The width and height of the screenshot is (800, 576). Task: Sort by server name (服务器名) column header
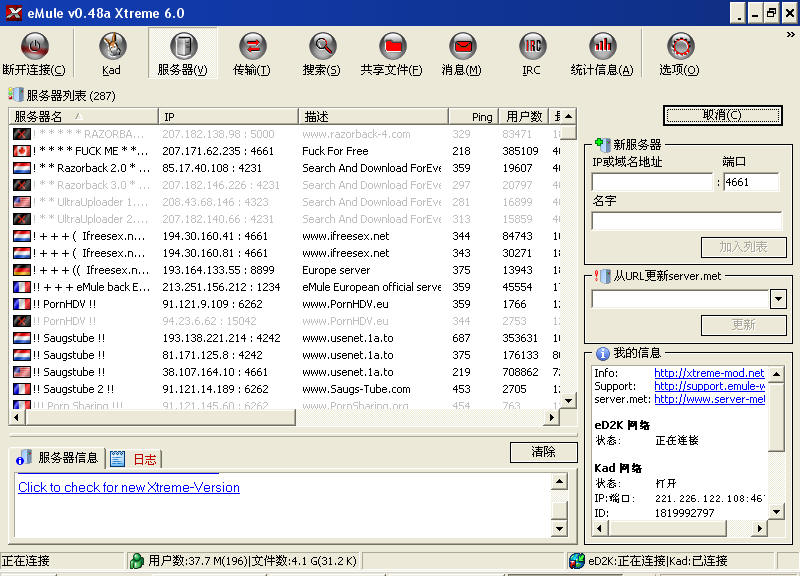coord(84,116)
